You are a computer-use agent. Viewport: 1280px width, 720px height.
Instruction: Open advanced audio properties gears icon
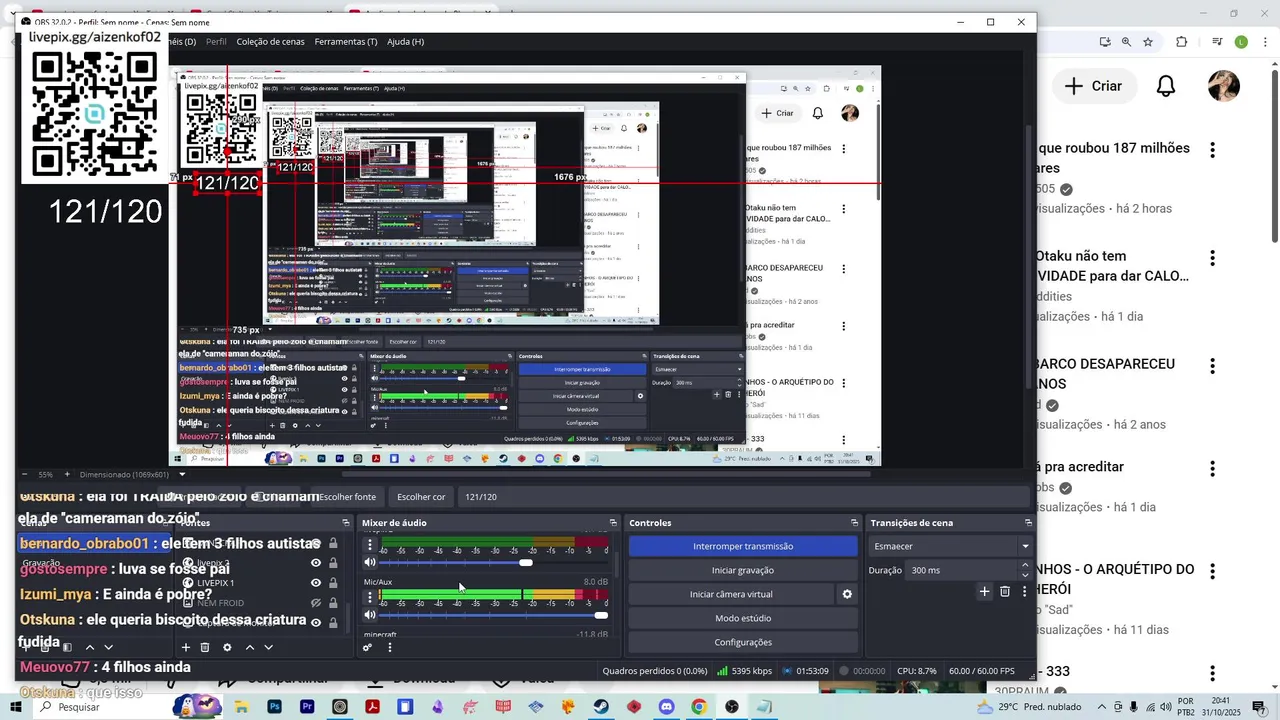coord(368,647)
